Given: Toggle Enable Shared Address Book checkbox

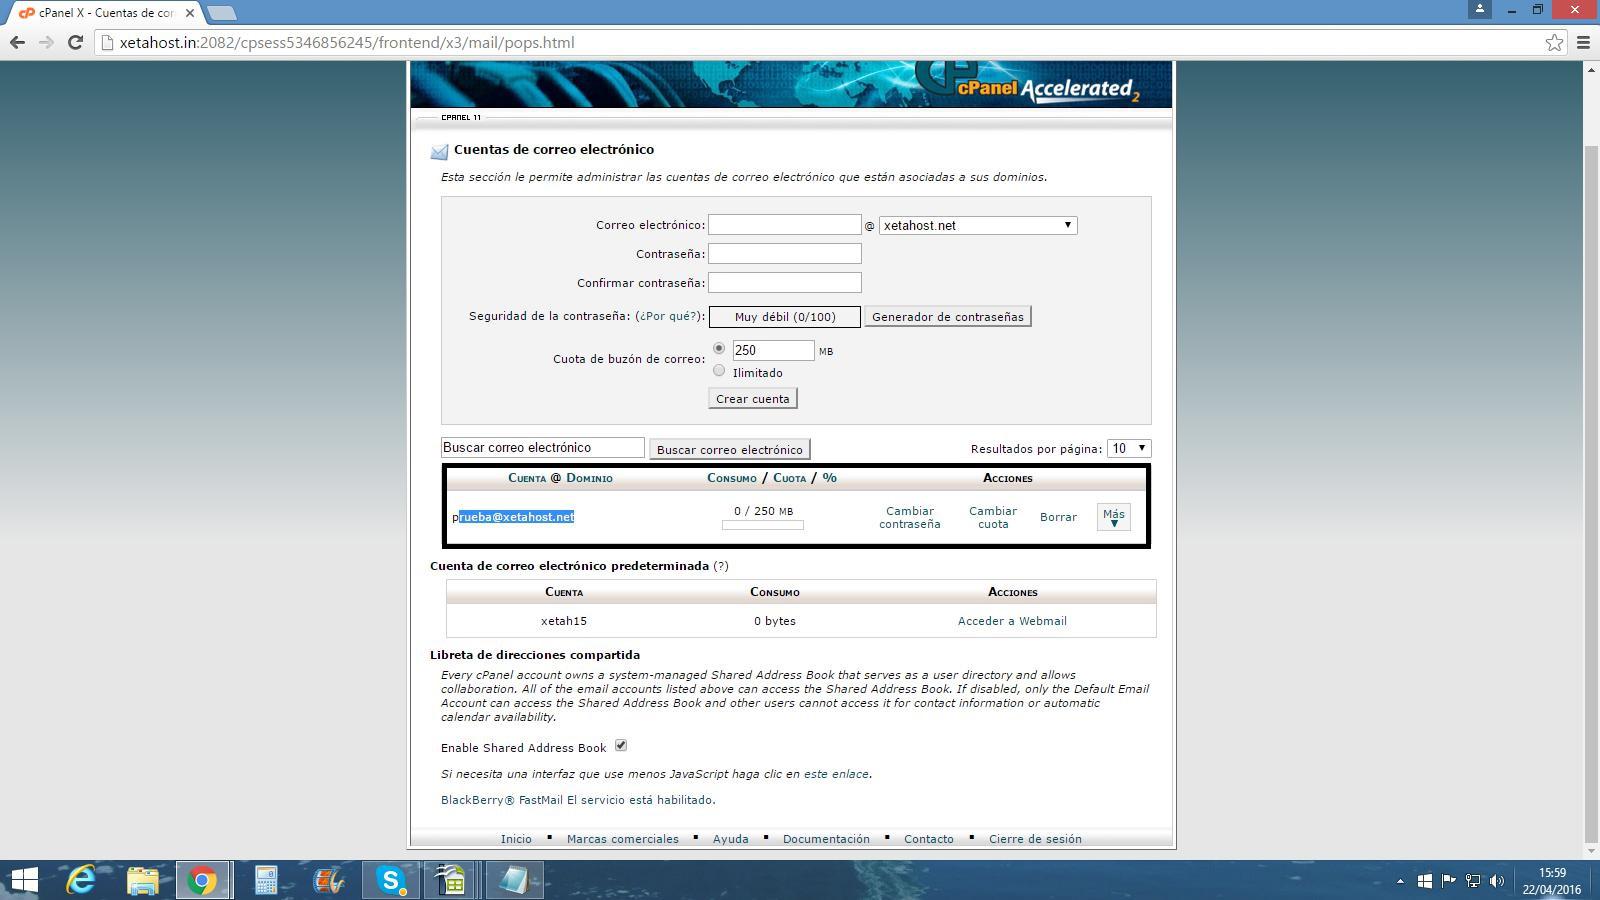Looking at the screenshot, I should click(x=621, y=746).
